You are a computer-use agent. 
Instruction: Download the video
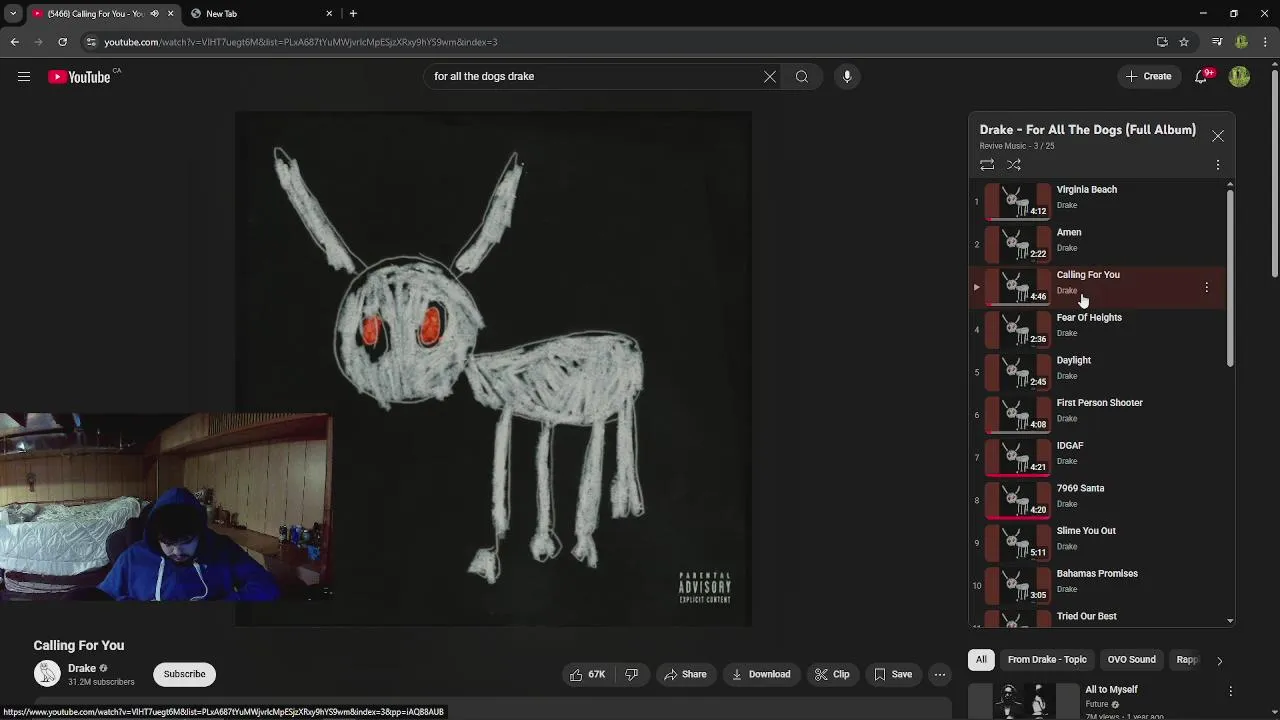761,674
